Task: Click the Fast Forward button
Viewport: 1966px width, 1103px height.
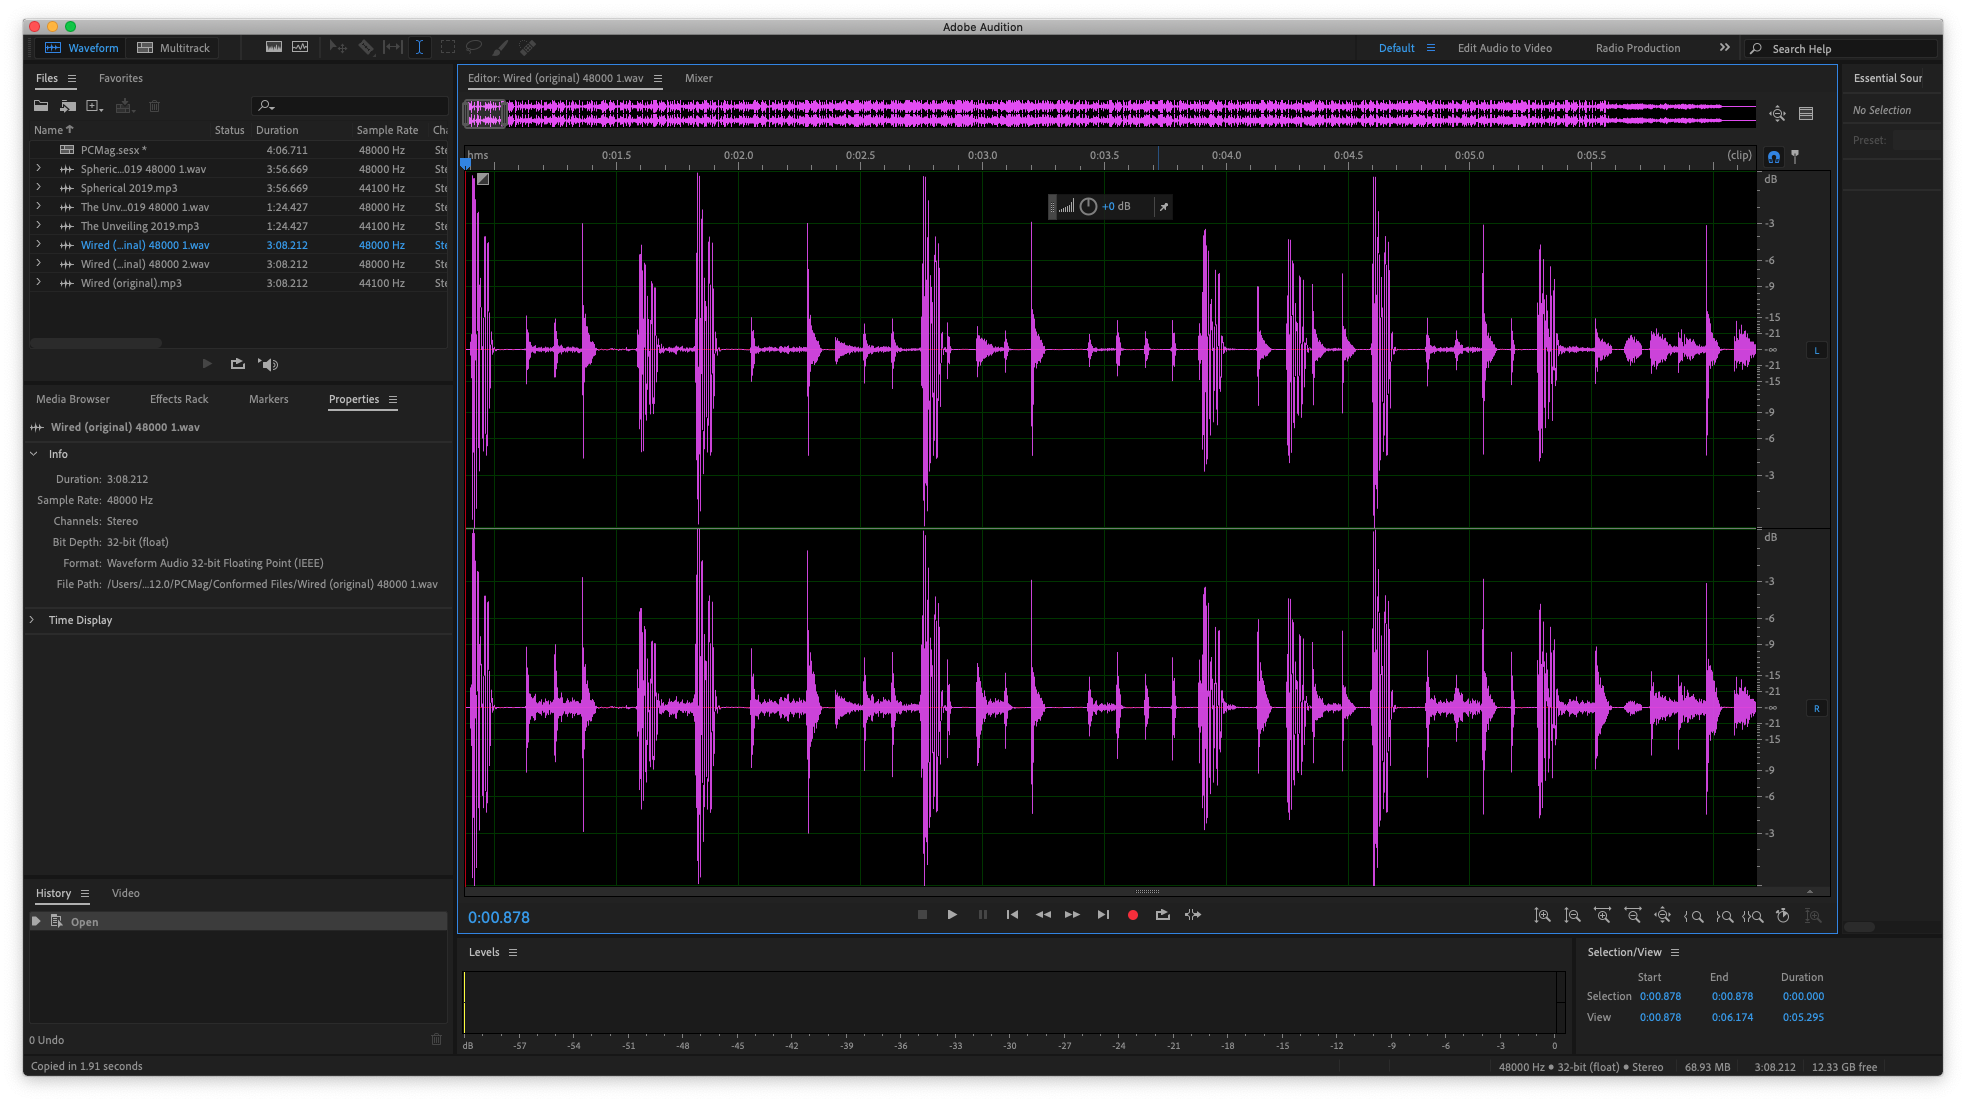Action: (1072, 915)
